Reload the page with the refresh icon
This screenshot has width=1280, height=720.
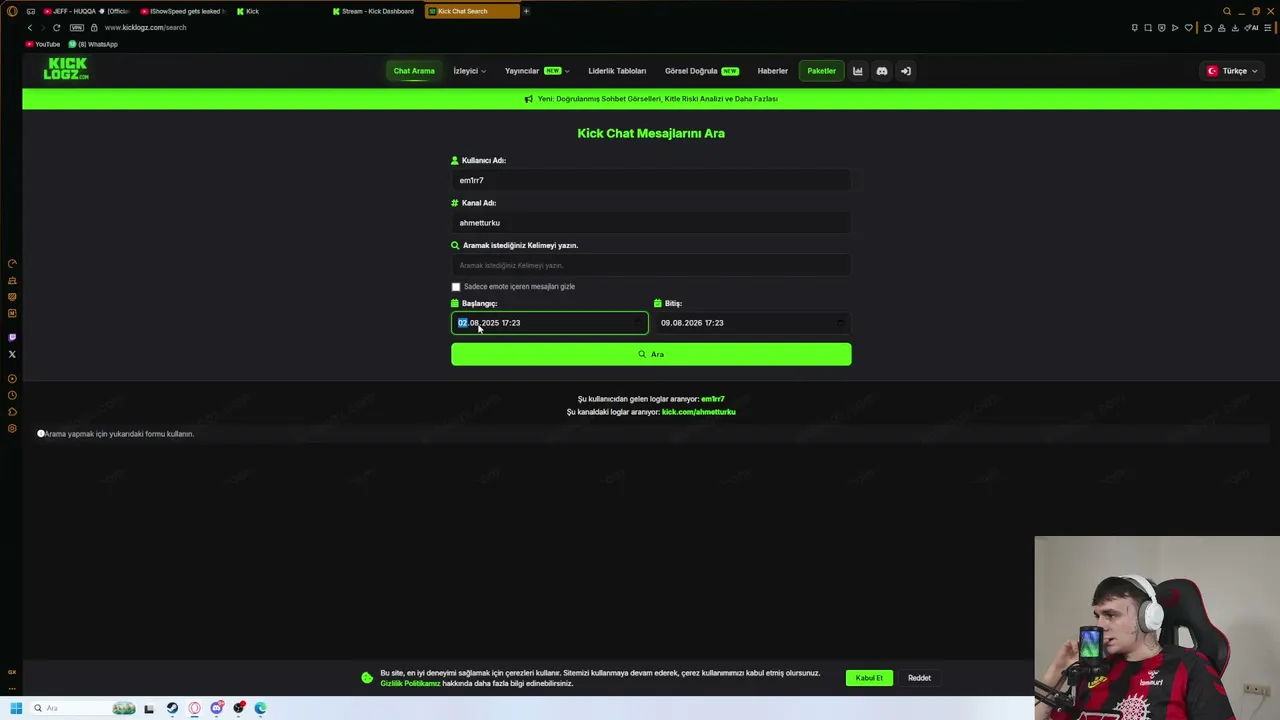point(56,27)
